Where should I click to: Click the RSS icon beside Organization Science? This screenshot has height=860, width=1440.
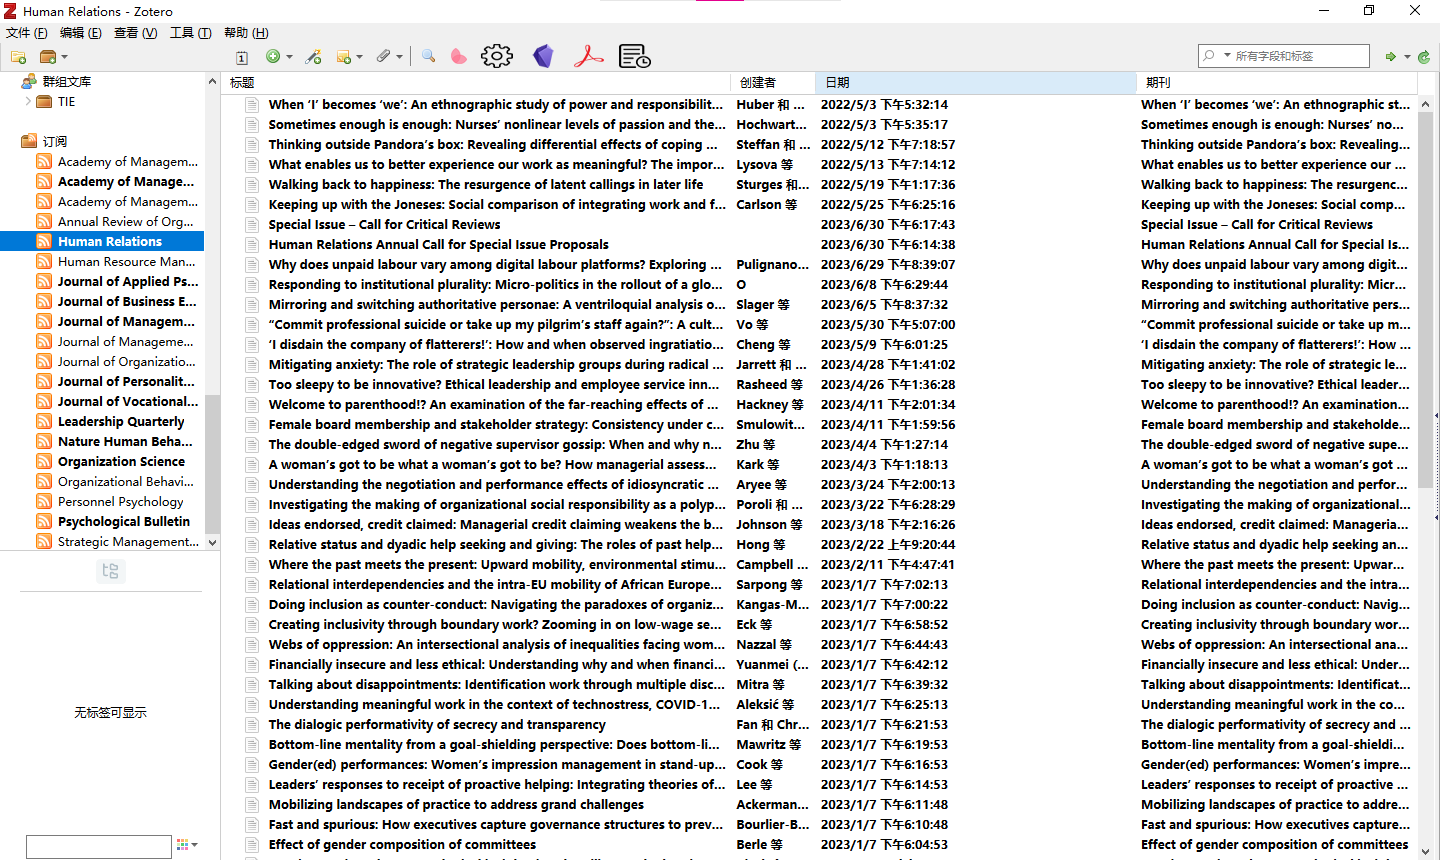click(44, 461)
